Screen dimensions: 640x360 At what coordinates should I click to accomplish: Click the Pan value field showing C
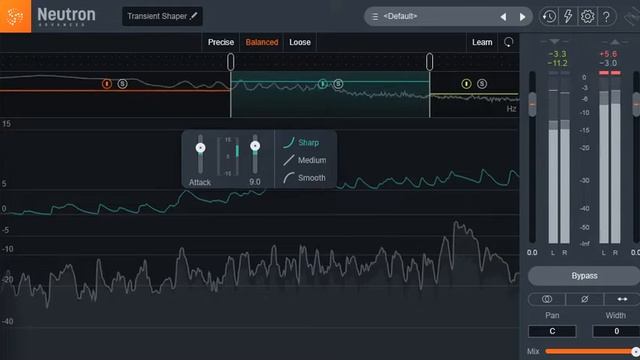click(x=552, y=331)
